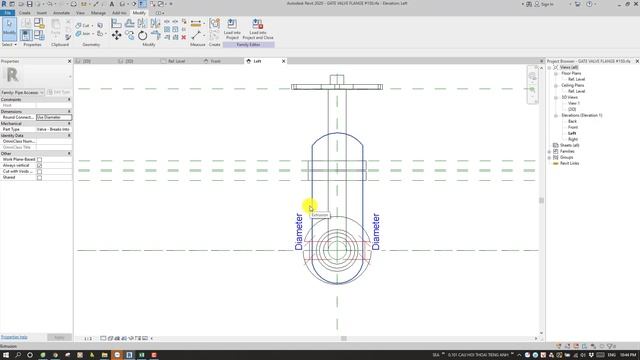Click the taskbar search icon

pos(18,355)
